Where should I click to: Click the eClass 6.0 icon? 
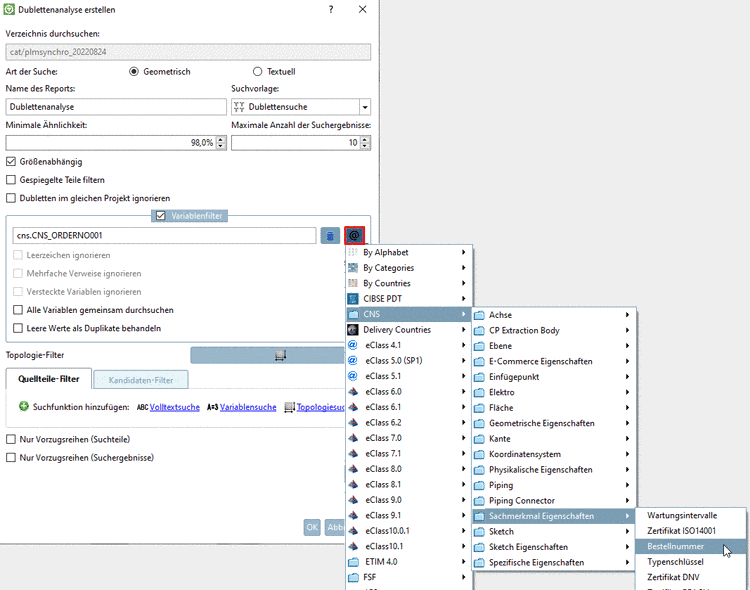click(x=353, y=391)
